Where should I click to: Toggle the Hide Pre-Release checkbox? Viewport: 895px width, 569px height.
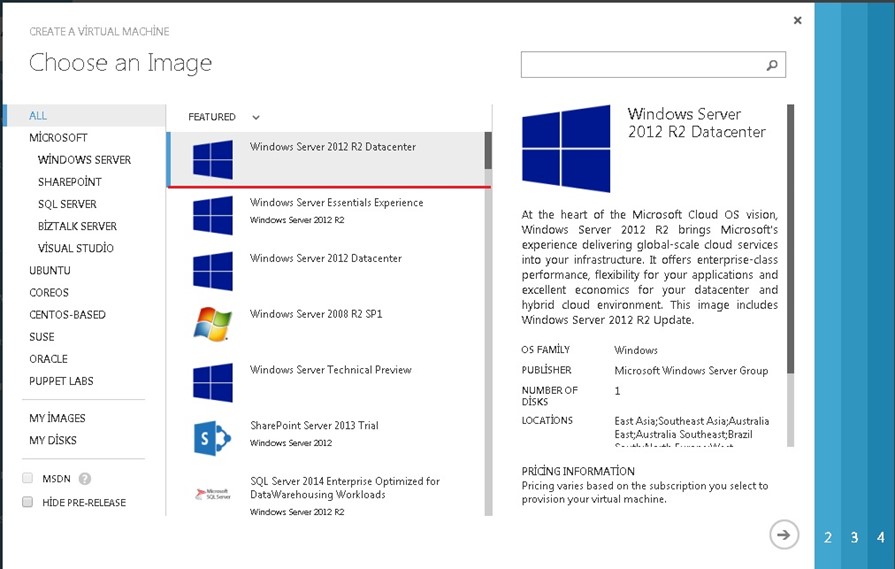pos(28,502)
